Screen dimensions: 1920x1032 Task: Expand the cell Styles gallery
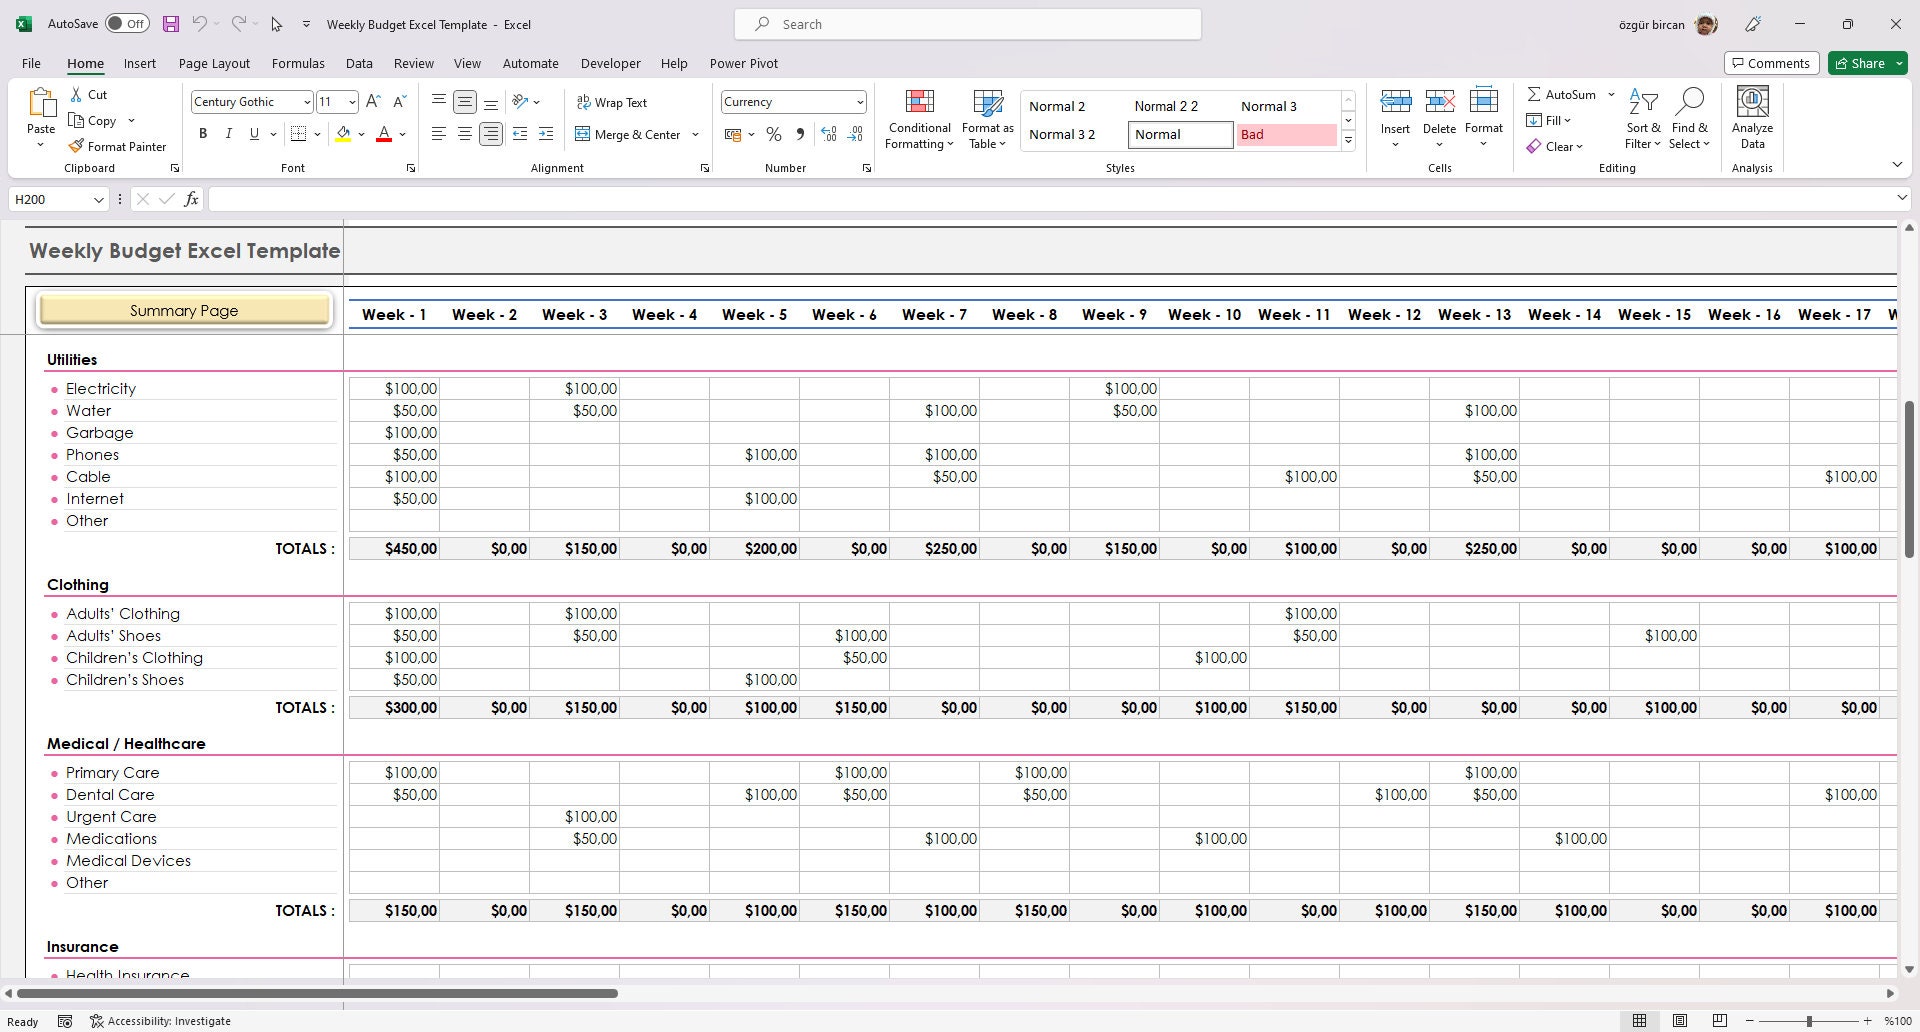tap(1348, 141)
